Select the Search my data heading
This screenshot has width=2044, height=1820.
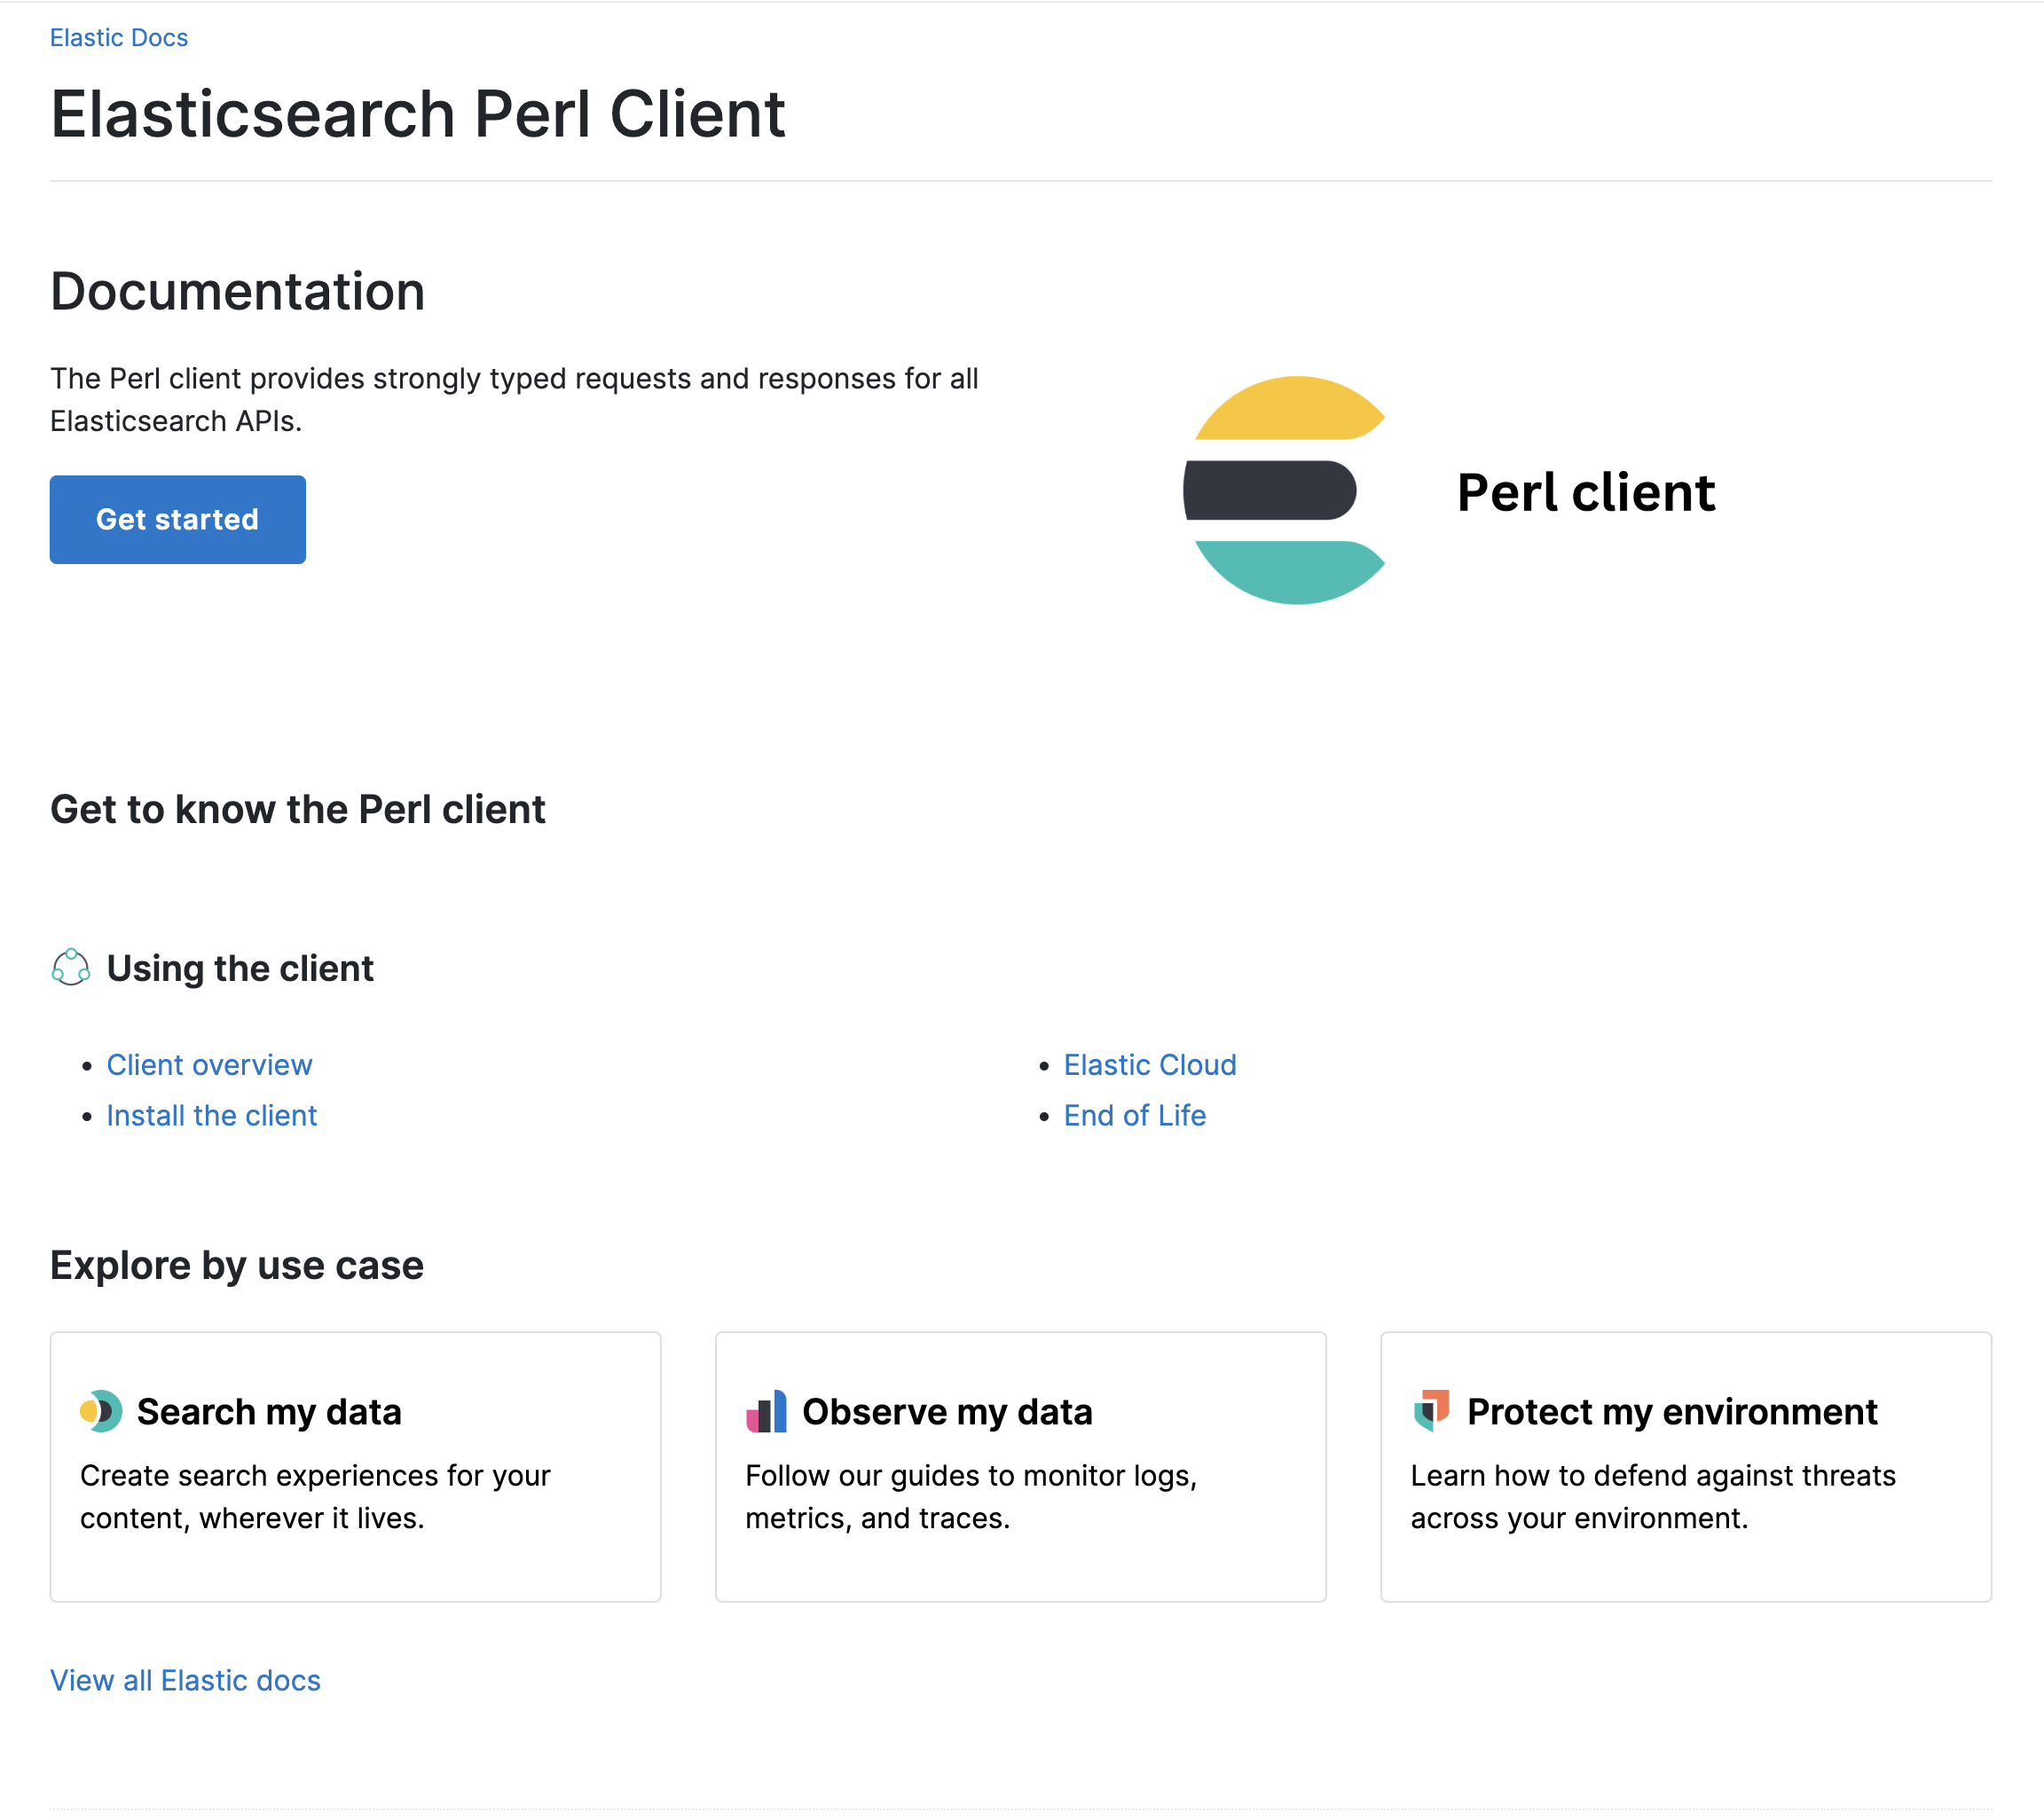point(269,1411)
